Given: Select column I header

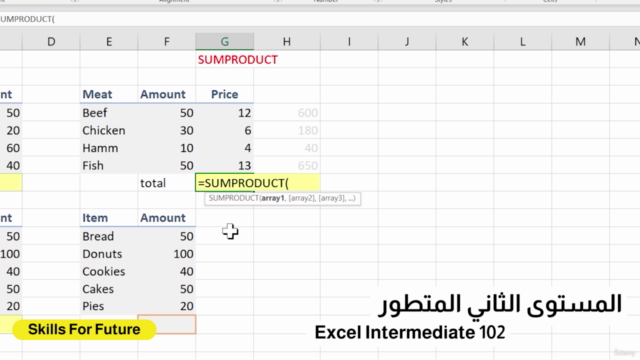Looking at the screenshot, I should coord(349,41).
